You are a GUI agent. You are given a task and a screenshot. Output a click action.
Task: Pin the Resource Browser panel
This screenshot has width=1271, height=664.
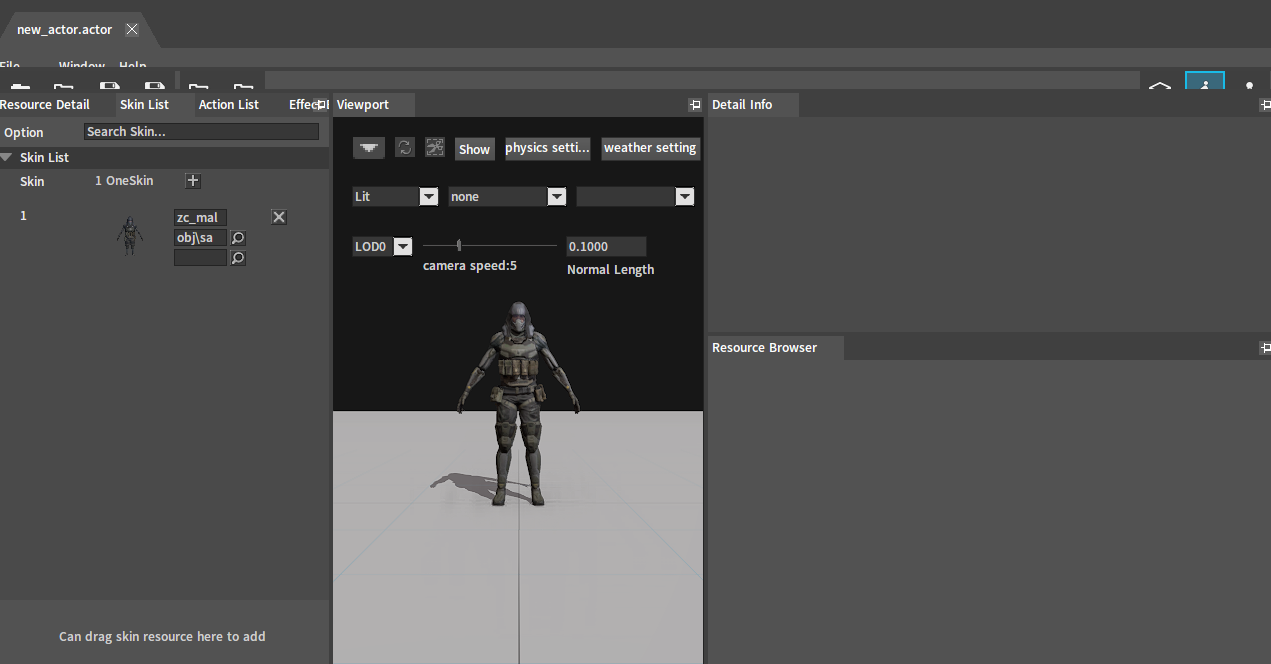tap(1265, 348)
